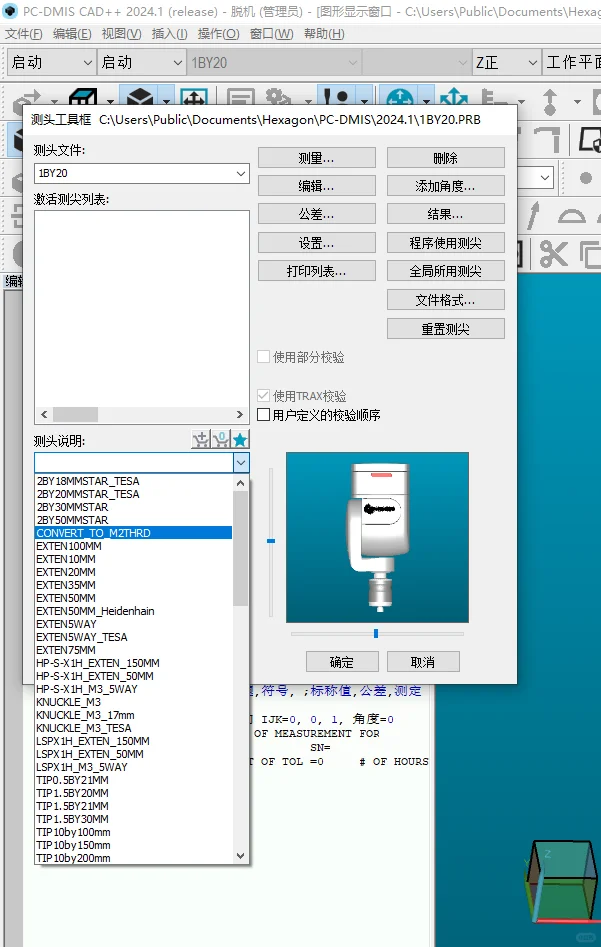Select EXTEN50MM_Heidenhain in the list
This screenshot has width=601, height=947.
coord(133,611)
